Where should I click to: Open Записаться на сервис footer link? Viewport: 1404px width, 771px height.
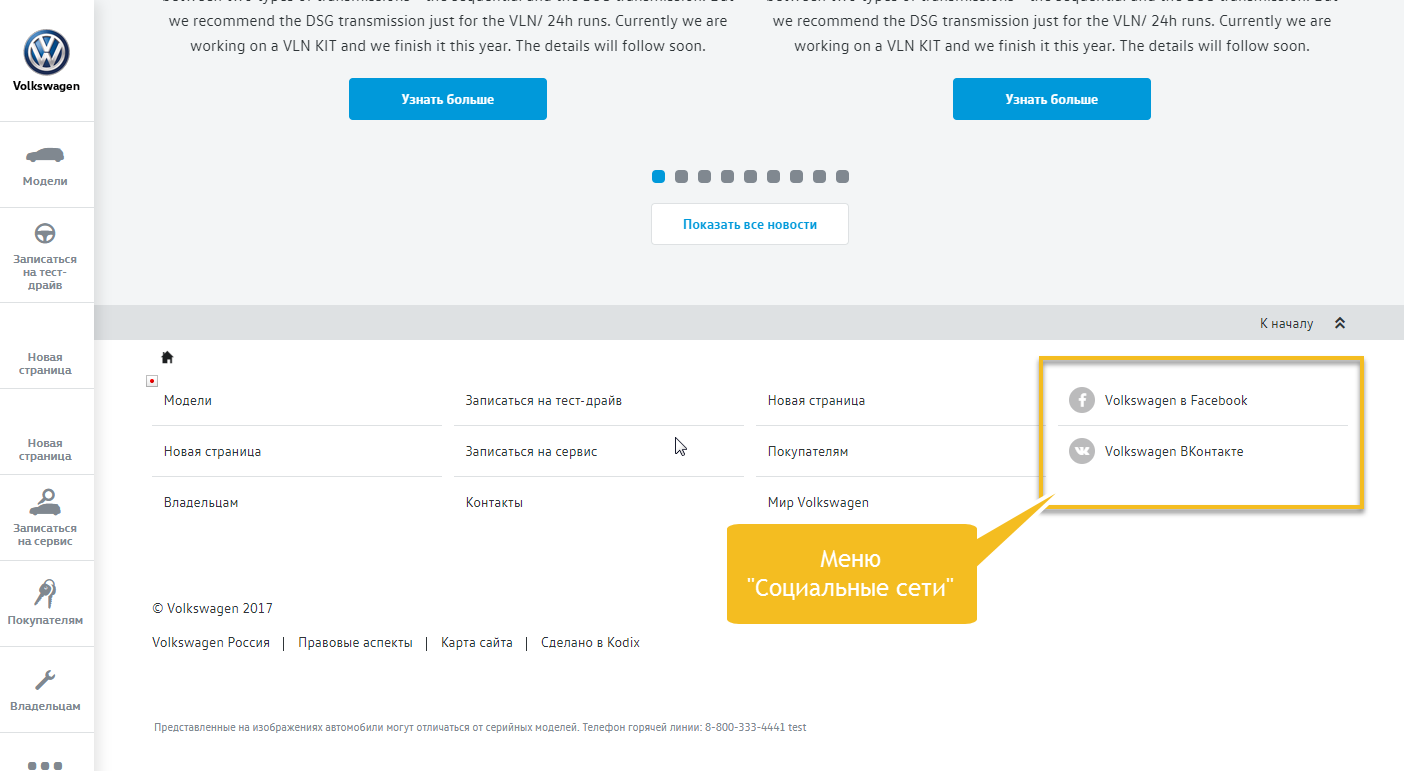(531, 451)
